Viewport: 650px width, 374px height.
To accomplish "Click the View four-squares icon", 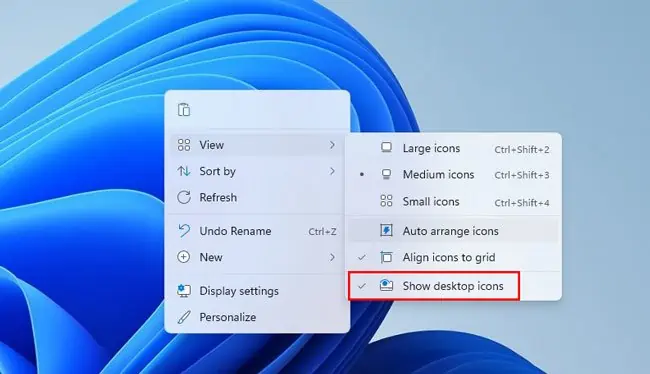I will (184, 145).
